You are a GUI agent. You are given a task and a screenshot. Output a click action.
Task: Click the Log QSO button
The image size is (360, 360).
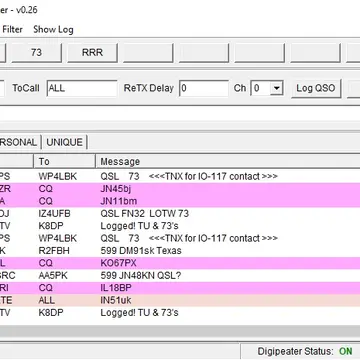[316, 88]
